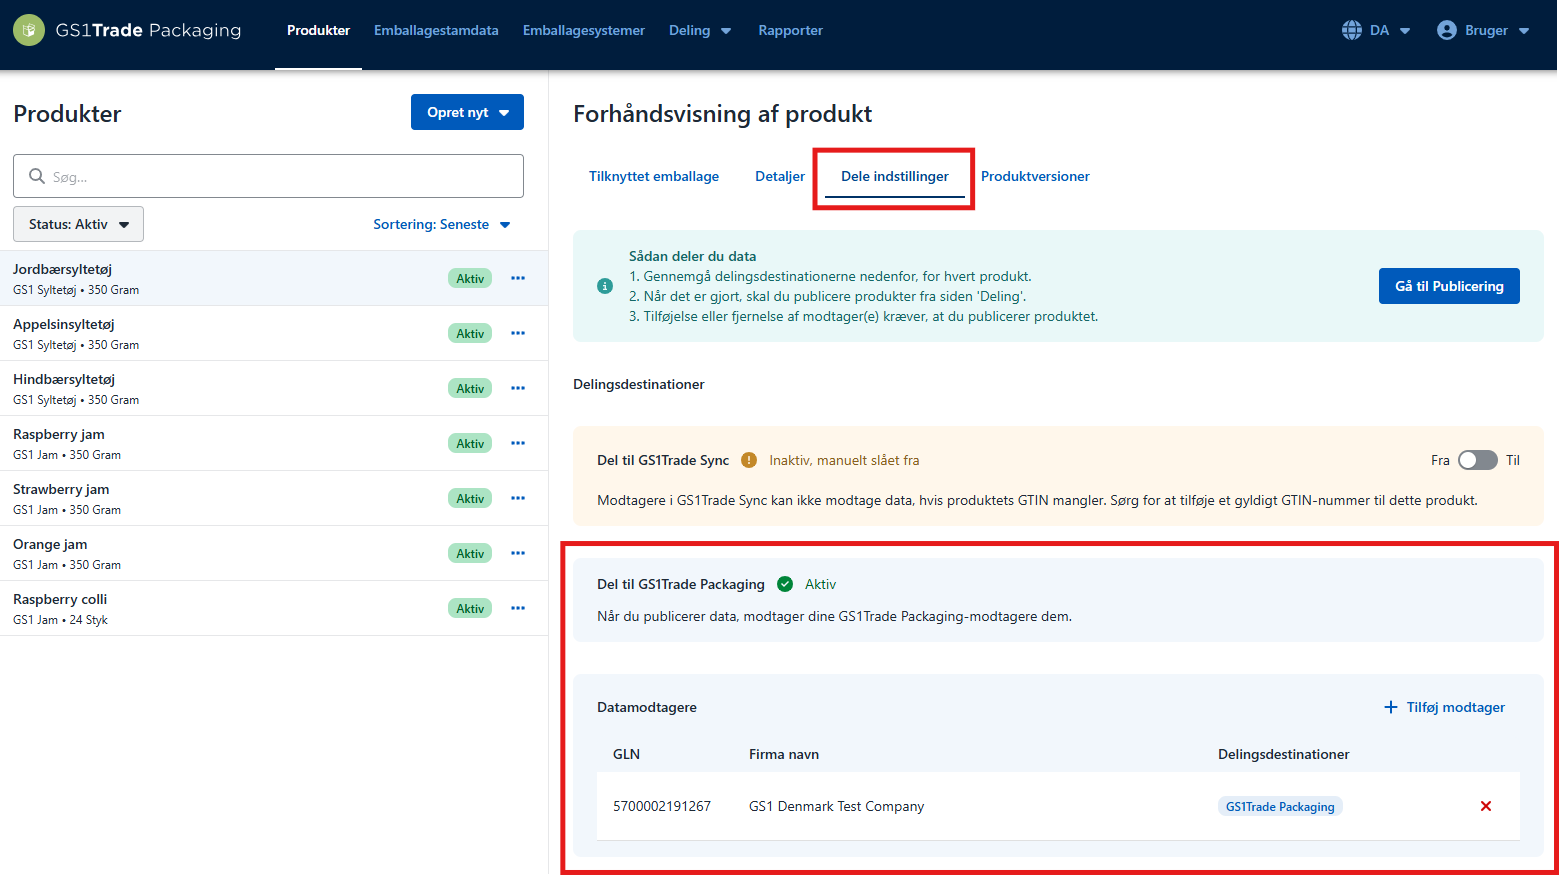Viewport: 1559px width, 876px height.
Task: Click the Inaktiv, manuelt slået fra status text
Action: click(x=844, y=460)
